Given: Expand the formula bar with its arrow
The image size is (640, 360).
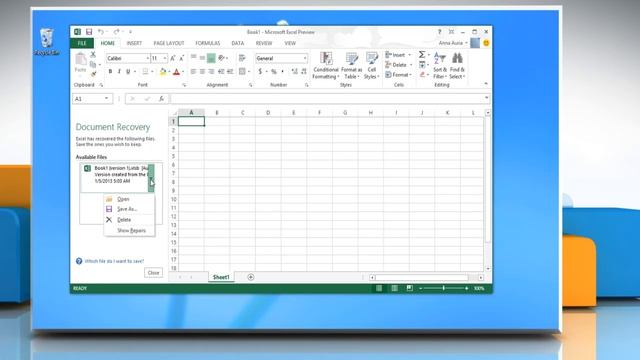Looking at the screenshot, I should point(487,98).
